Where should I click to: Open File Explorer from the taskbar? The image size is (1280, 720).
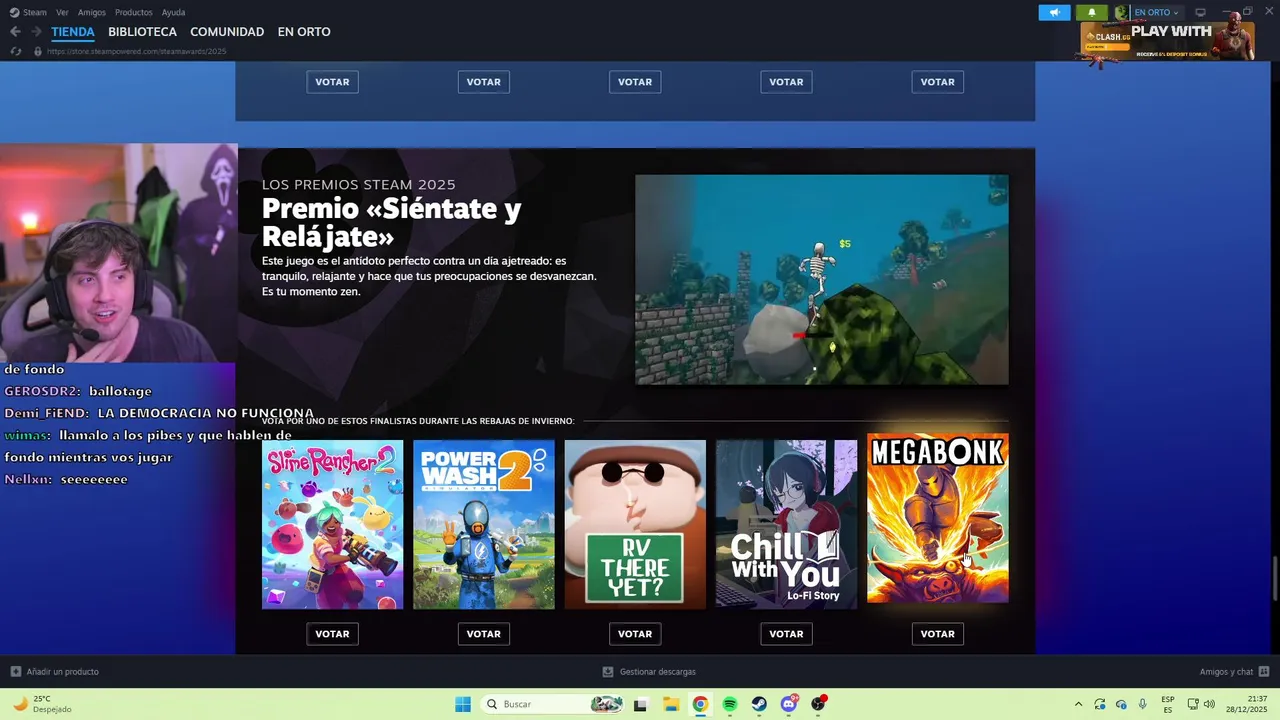(670, 704)
